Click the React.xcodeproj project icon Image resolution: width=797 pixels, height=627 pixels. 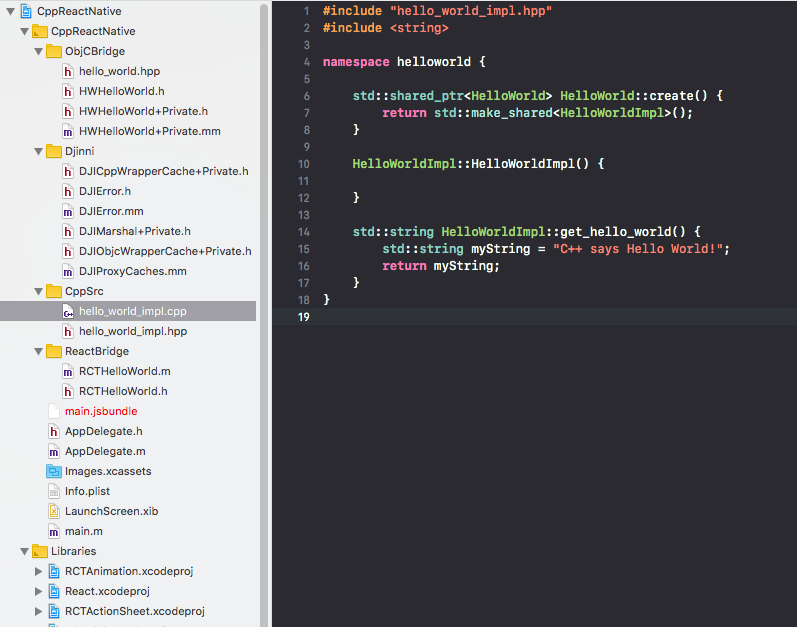54,591
